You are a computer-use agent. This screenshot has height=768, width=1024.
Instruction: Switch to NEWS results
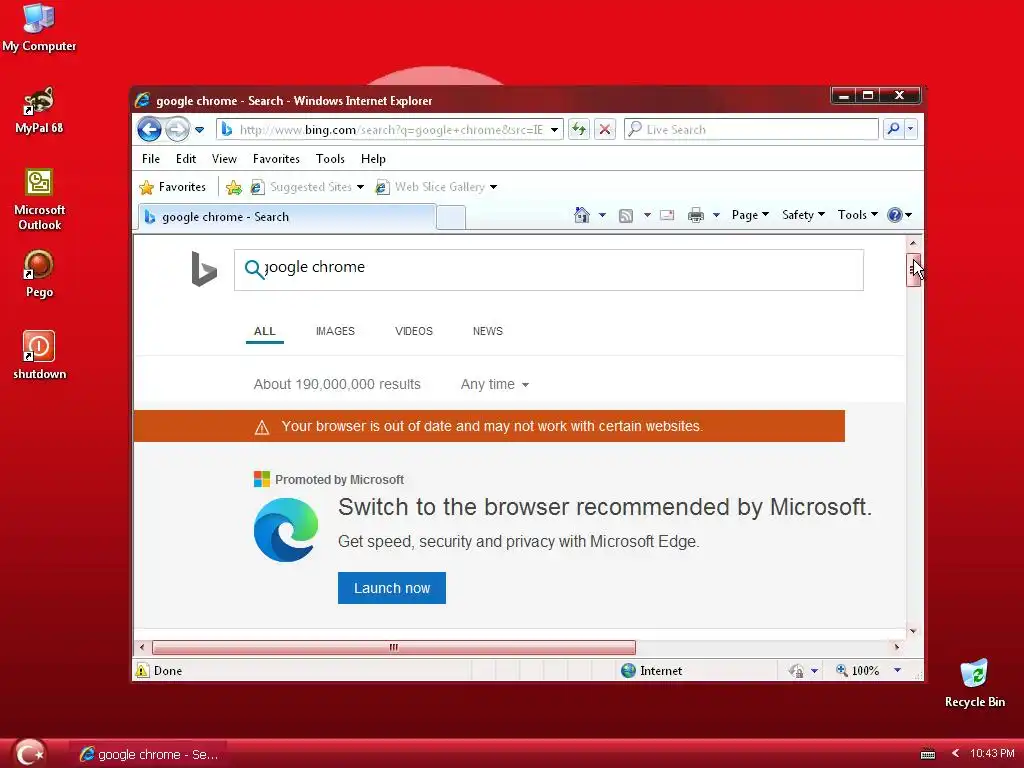(x=487, y=331)
